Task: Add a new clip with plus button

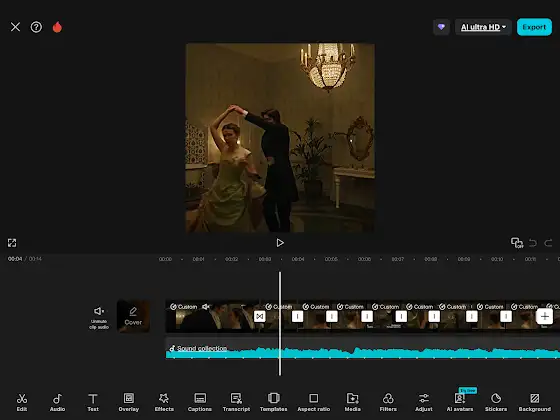Action: [x=544, y=316]
